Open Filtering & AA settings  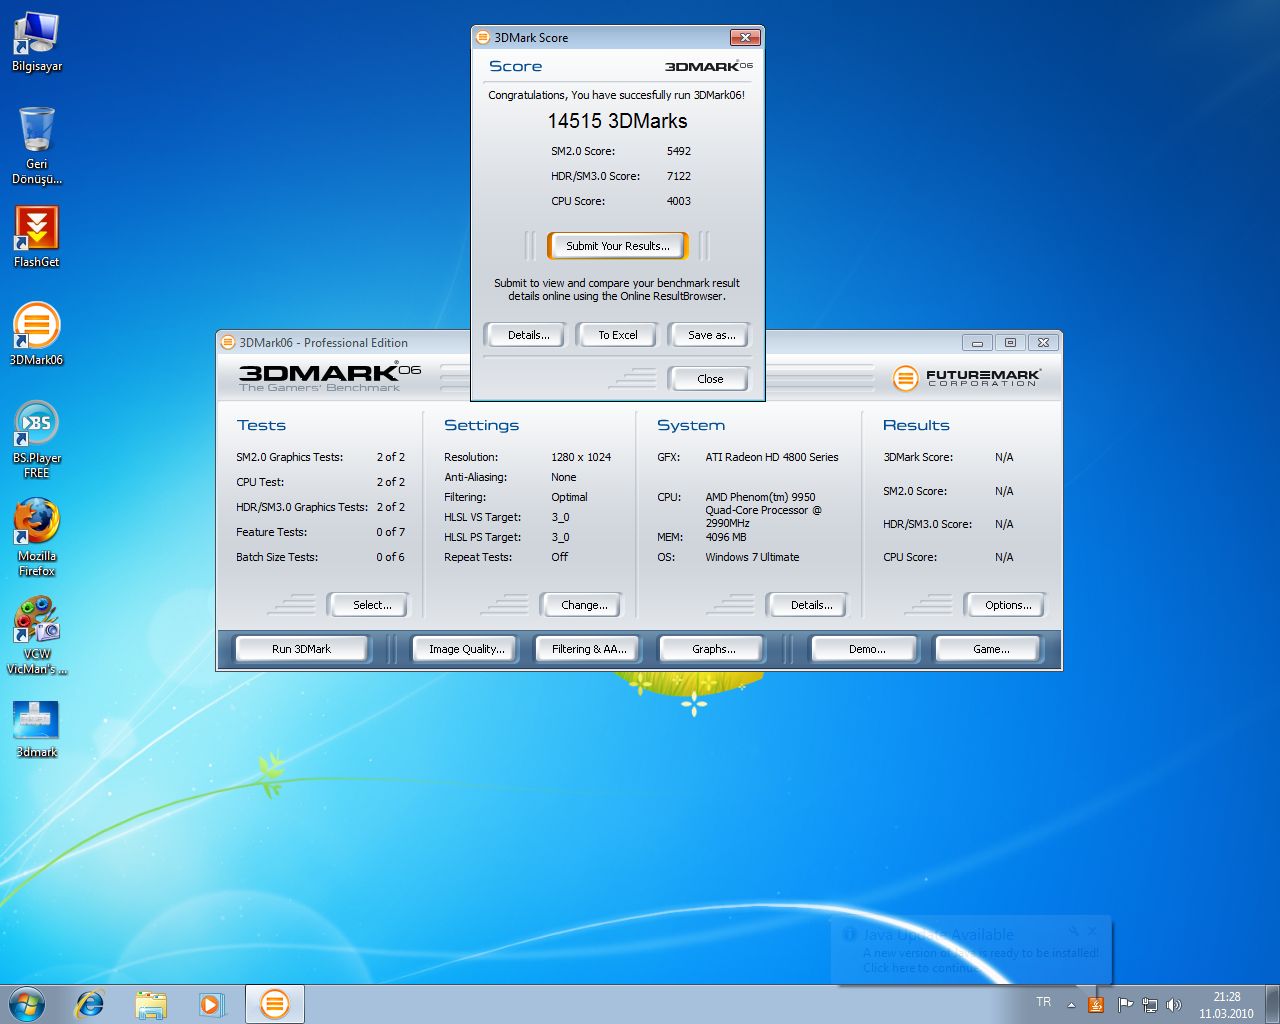pos(589,649)
